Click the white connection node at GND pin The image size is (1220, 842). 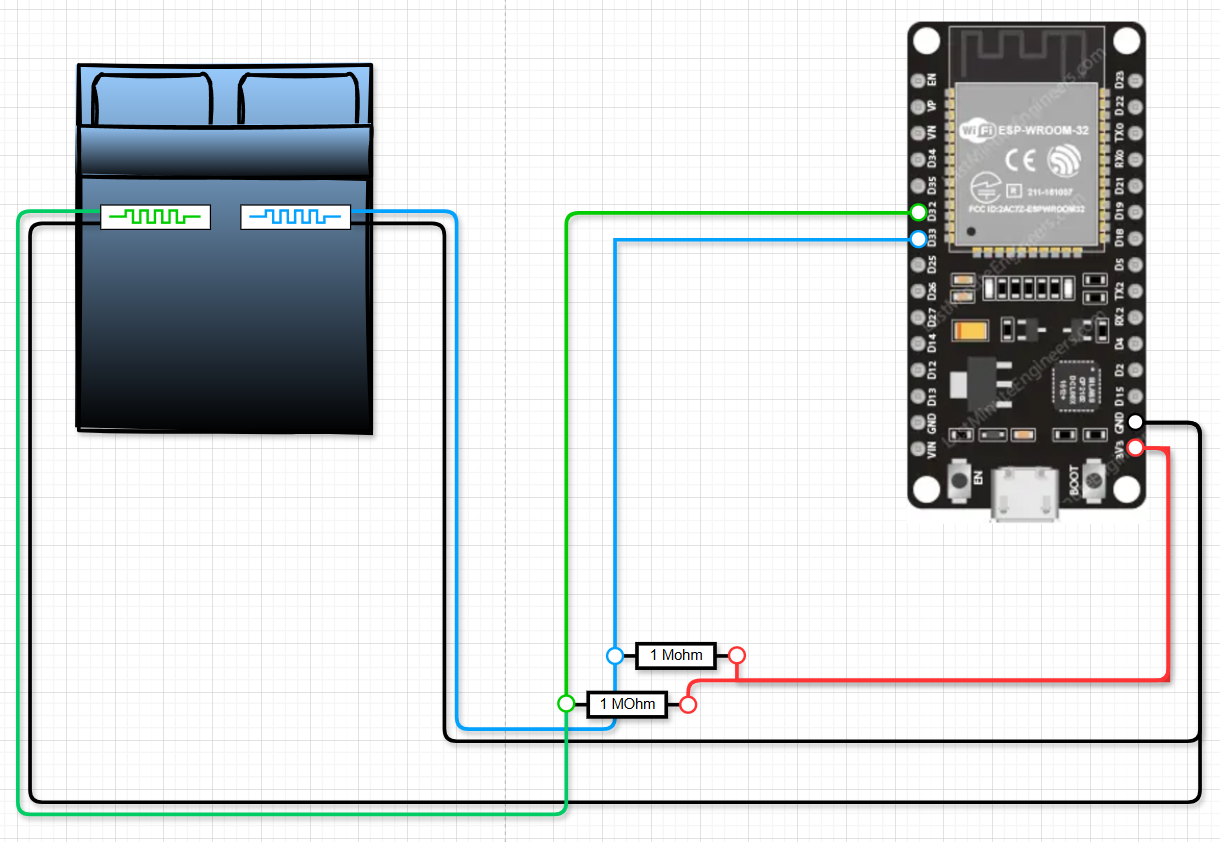(x=1135, y=423)
